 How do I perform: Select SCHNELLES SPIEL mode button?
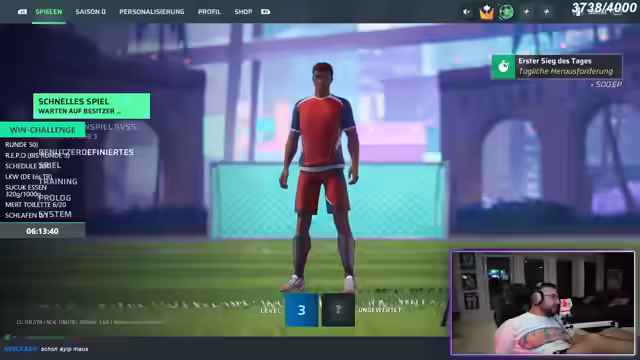pyautogui.click(x=91, y=106)
